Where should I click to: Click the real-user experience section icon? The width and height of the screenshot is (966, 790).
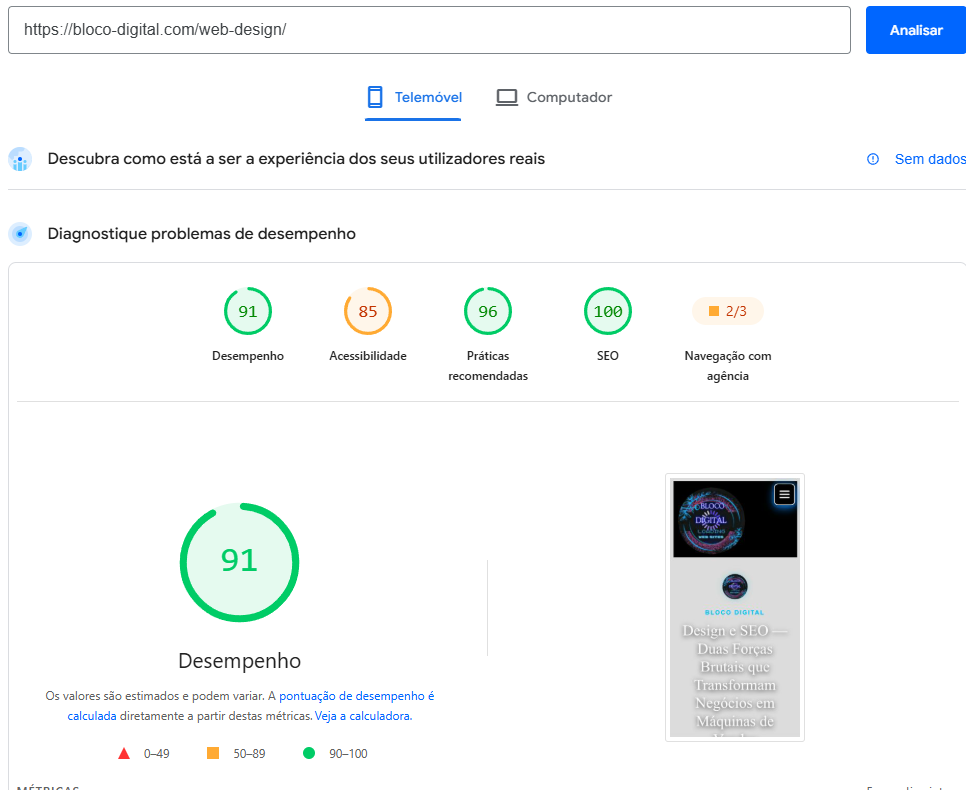click(20, 159)
